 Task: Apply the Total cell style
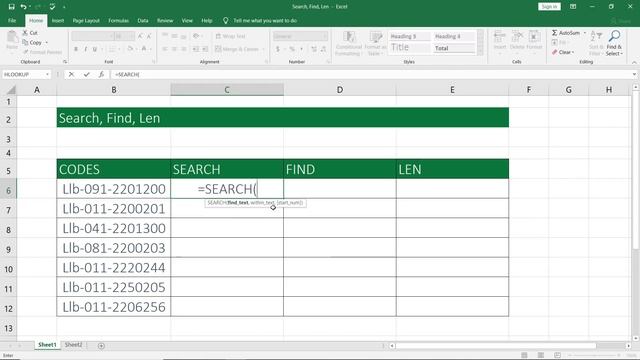coord(454,48)
